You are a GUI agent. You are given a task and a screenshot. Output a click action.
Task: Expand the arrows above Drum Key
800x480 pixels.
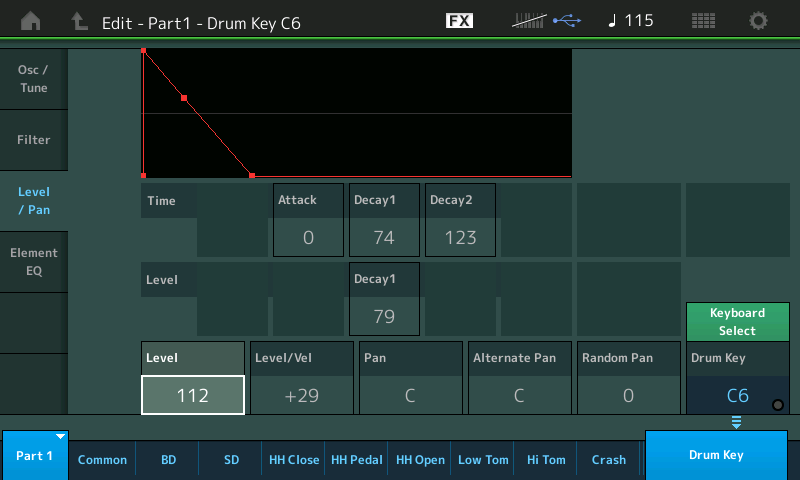(x=737, y=423)
